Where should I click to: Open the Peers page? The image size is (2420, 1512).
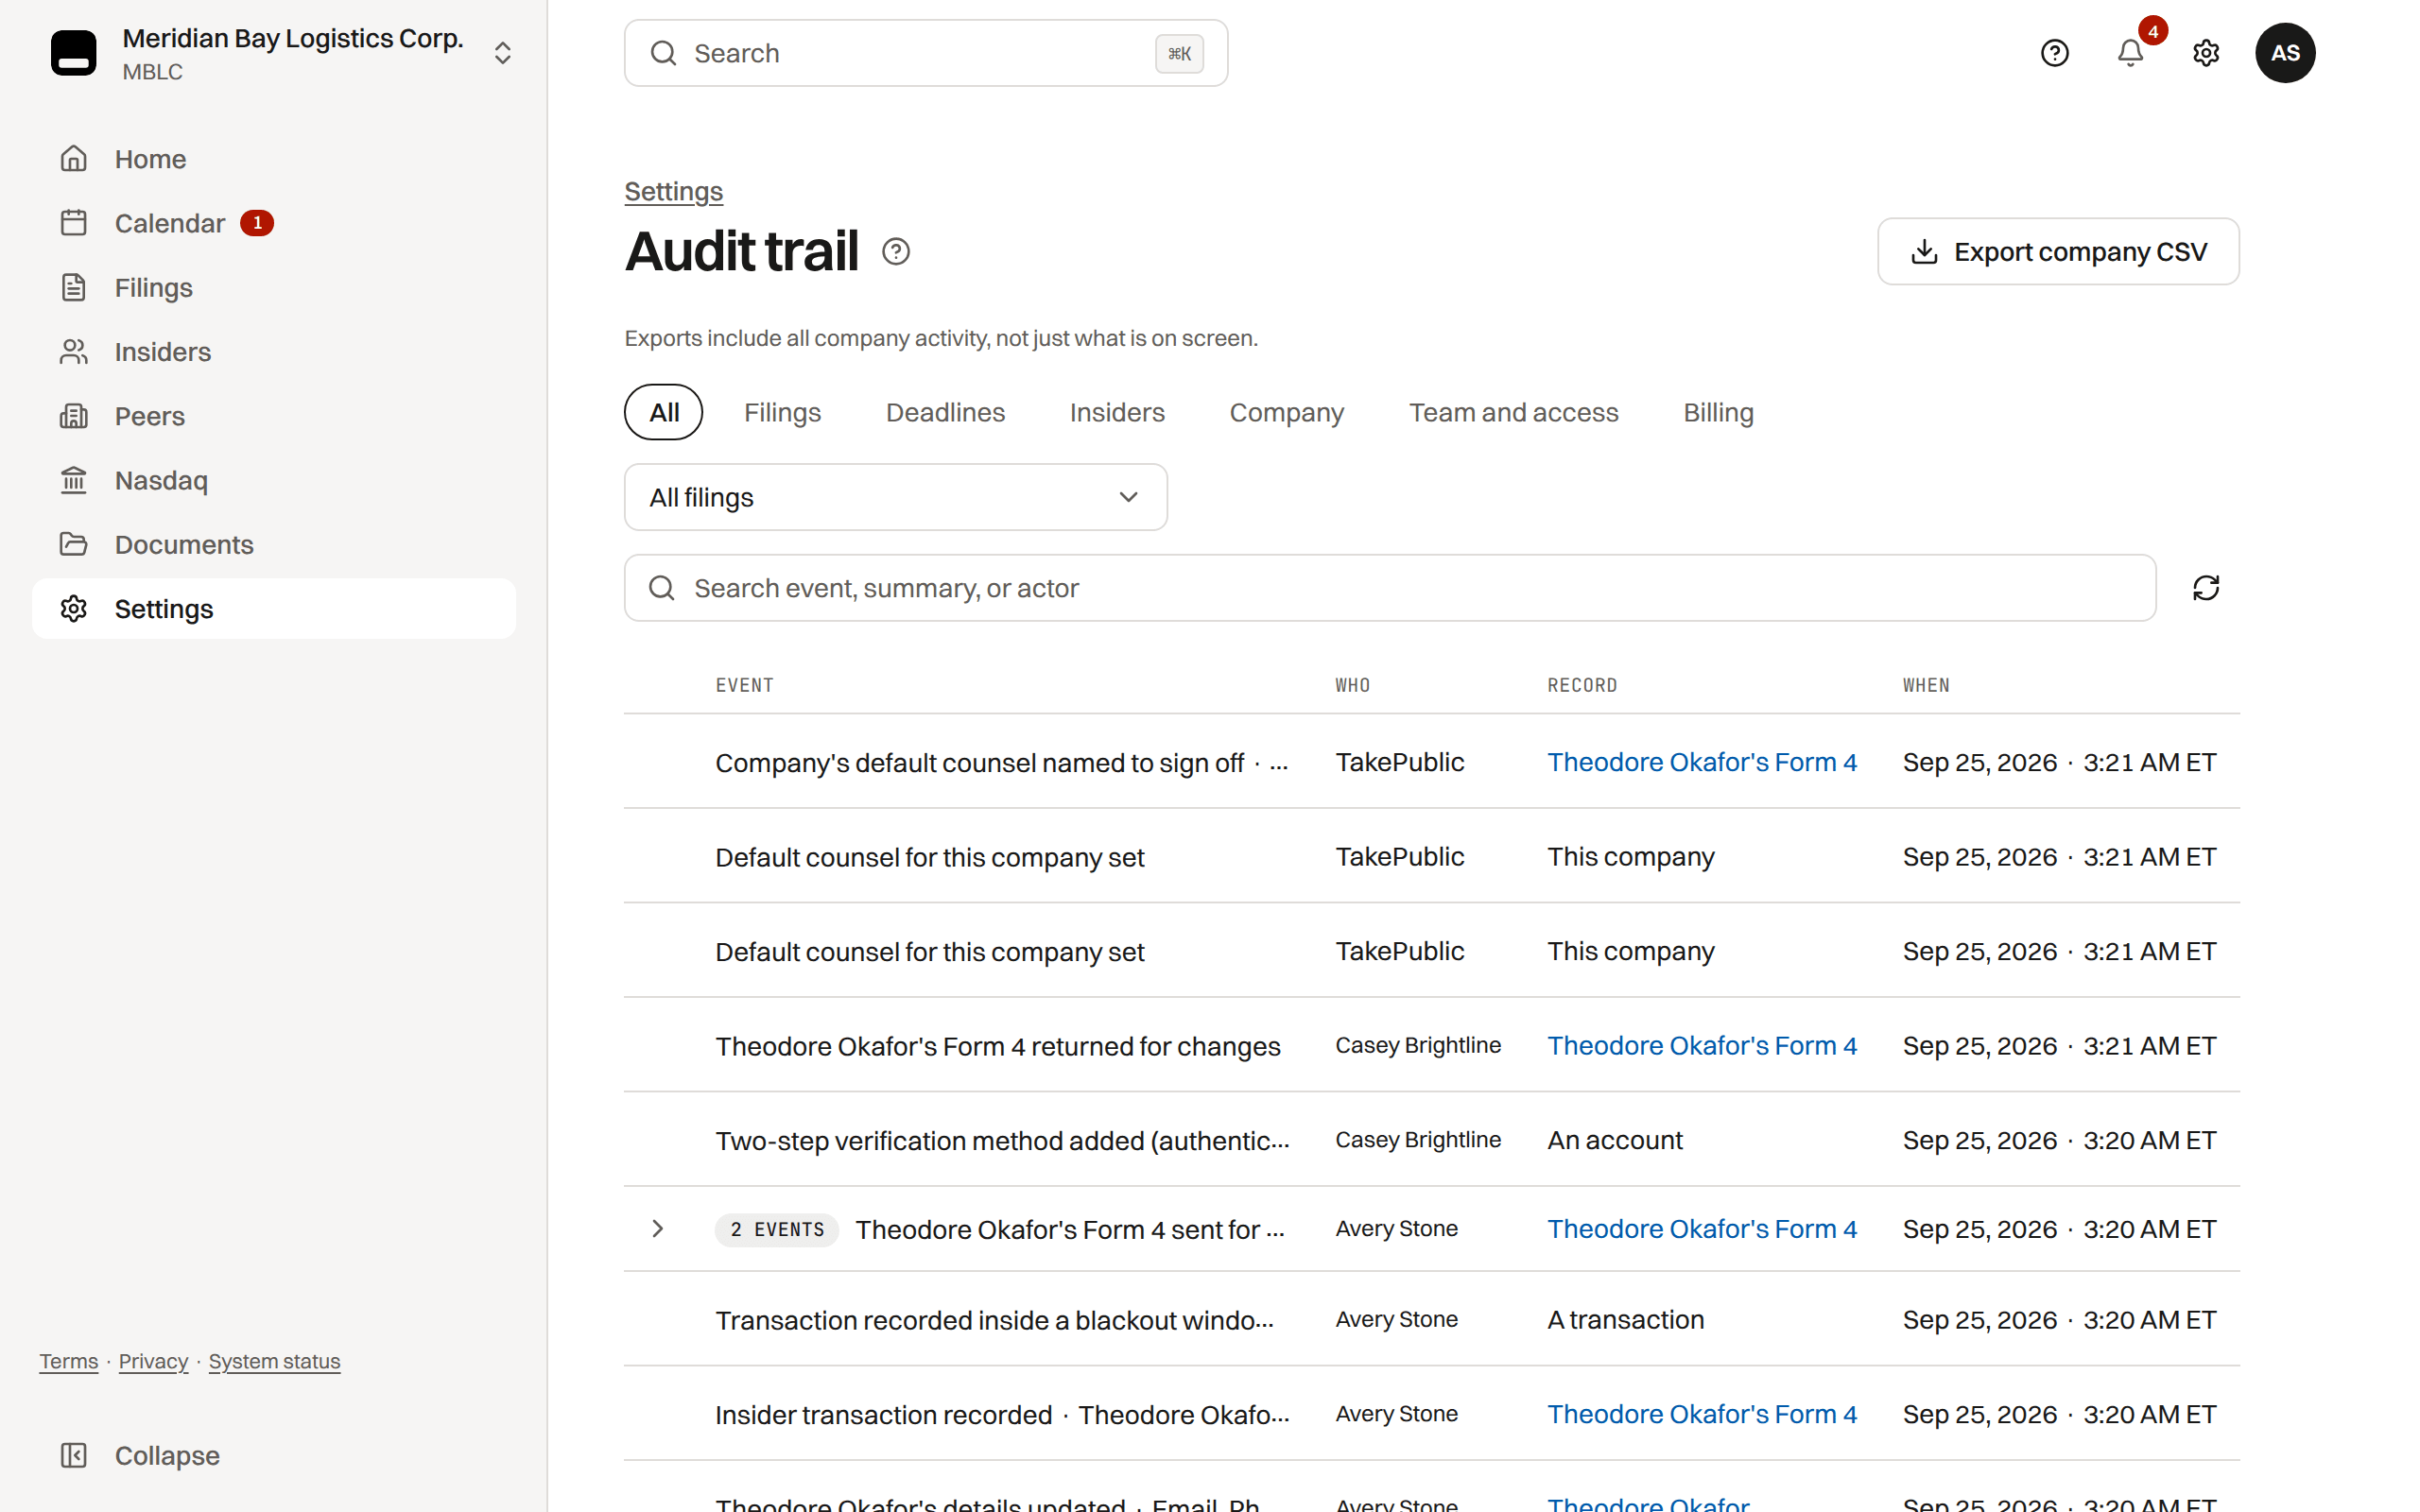coord(273,416)
